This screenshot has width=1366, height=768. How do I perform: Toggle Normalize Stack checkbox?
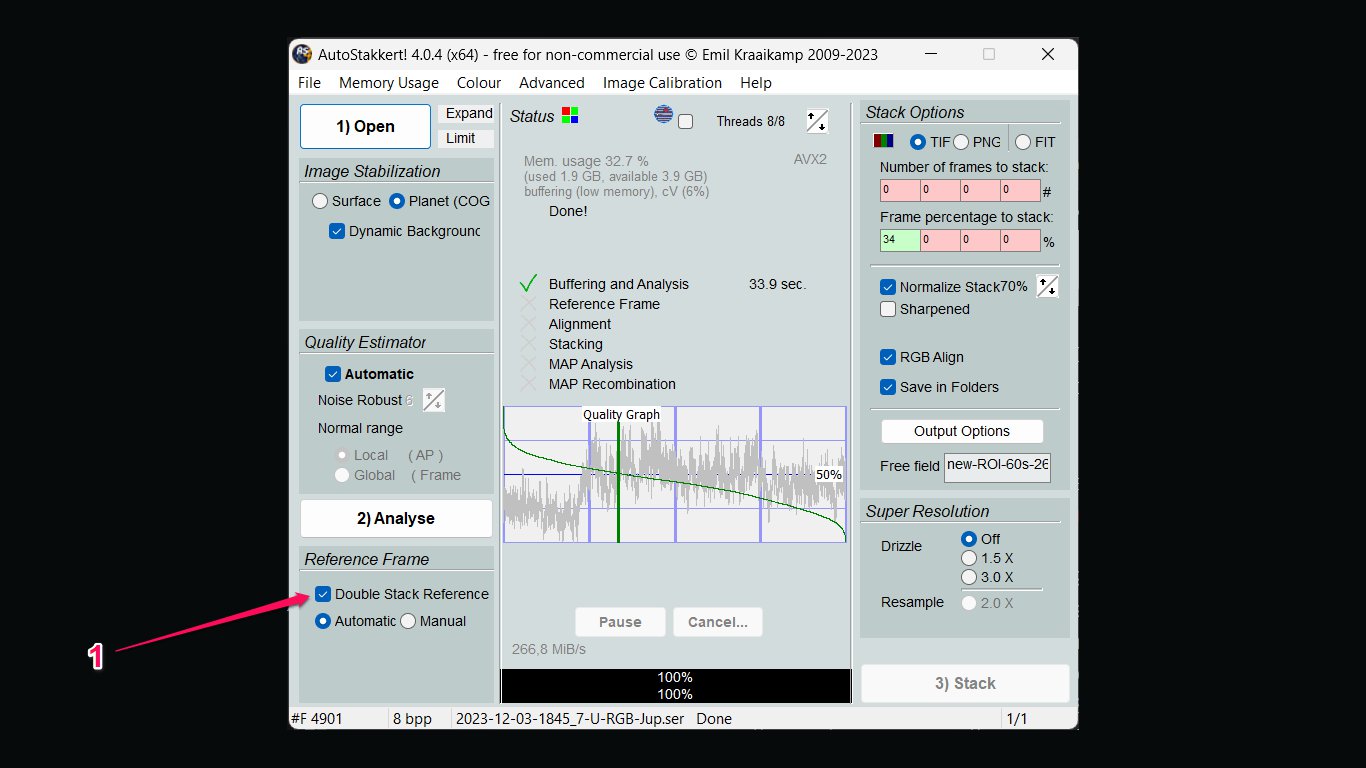coord(888,287)
